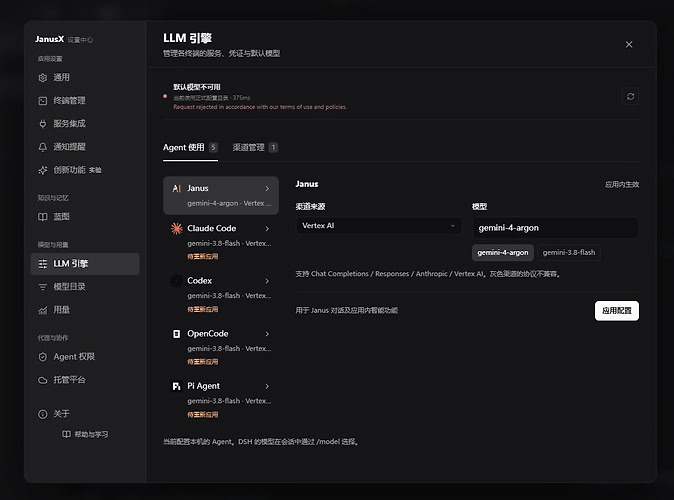Click the 待重新应用 tag under Pi Agent

coord(202,415)
